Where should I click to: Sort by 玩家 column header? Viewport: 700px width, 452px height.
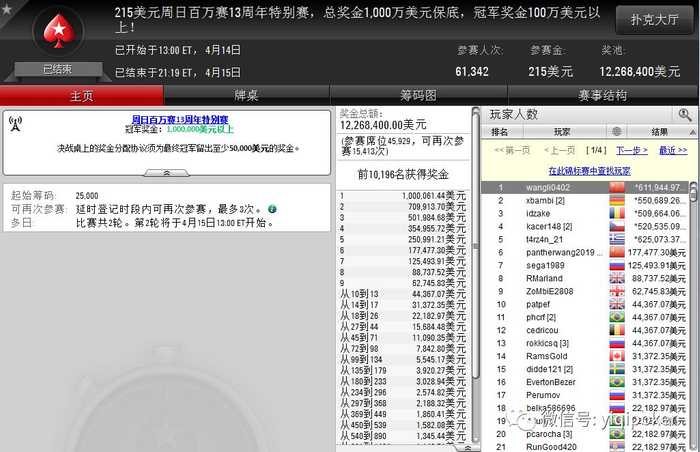click(562, 132)
